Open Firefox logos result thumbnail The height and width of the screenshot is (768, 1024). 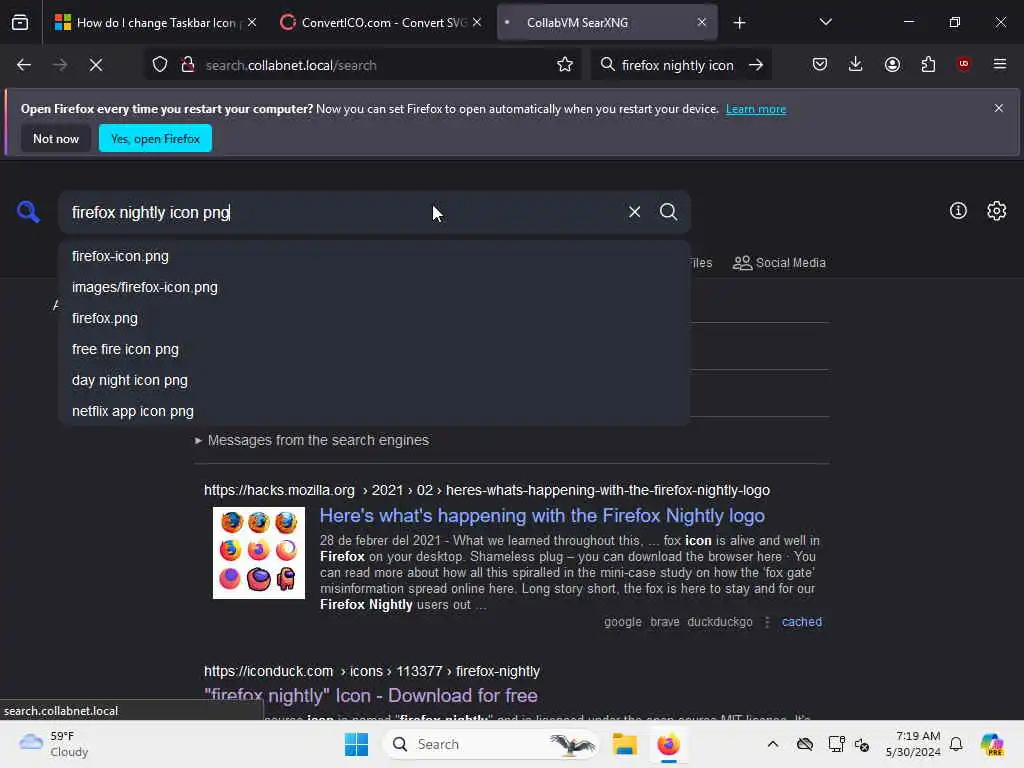pos(259,552)
